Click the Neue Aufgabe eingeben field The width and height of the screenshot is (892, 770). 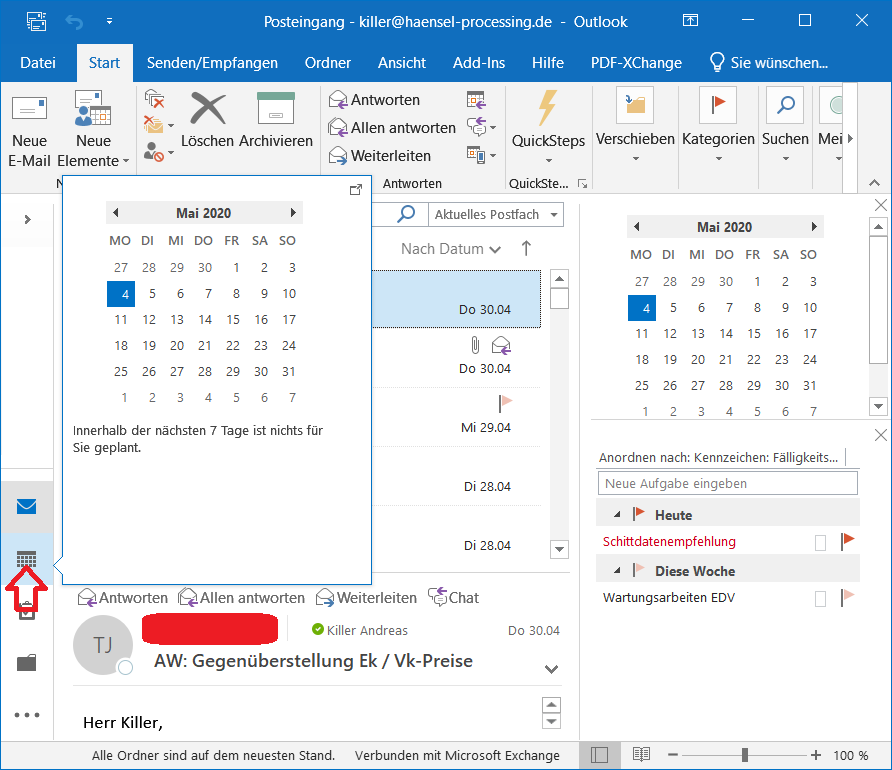(728, 483)
